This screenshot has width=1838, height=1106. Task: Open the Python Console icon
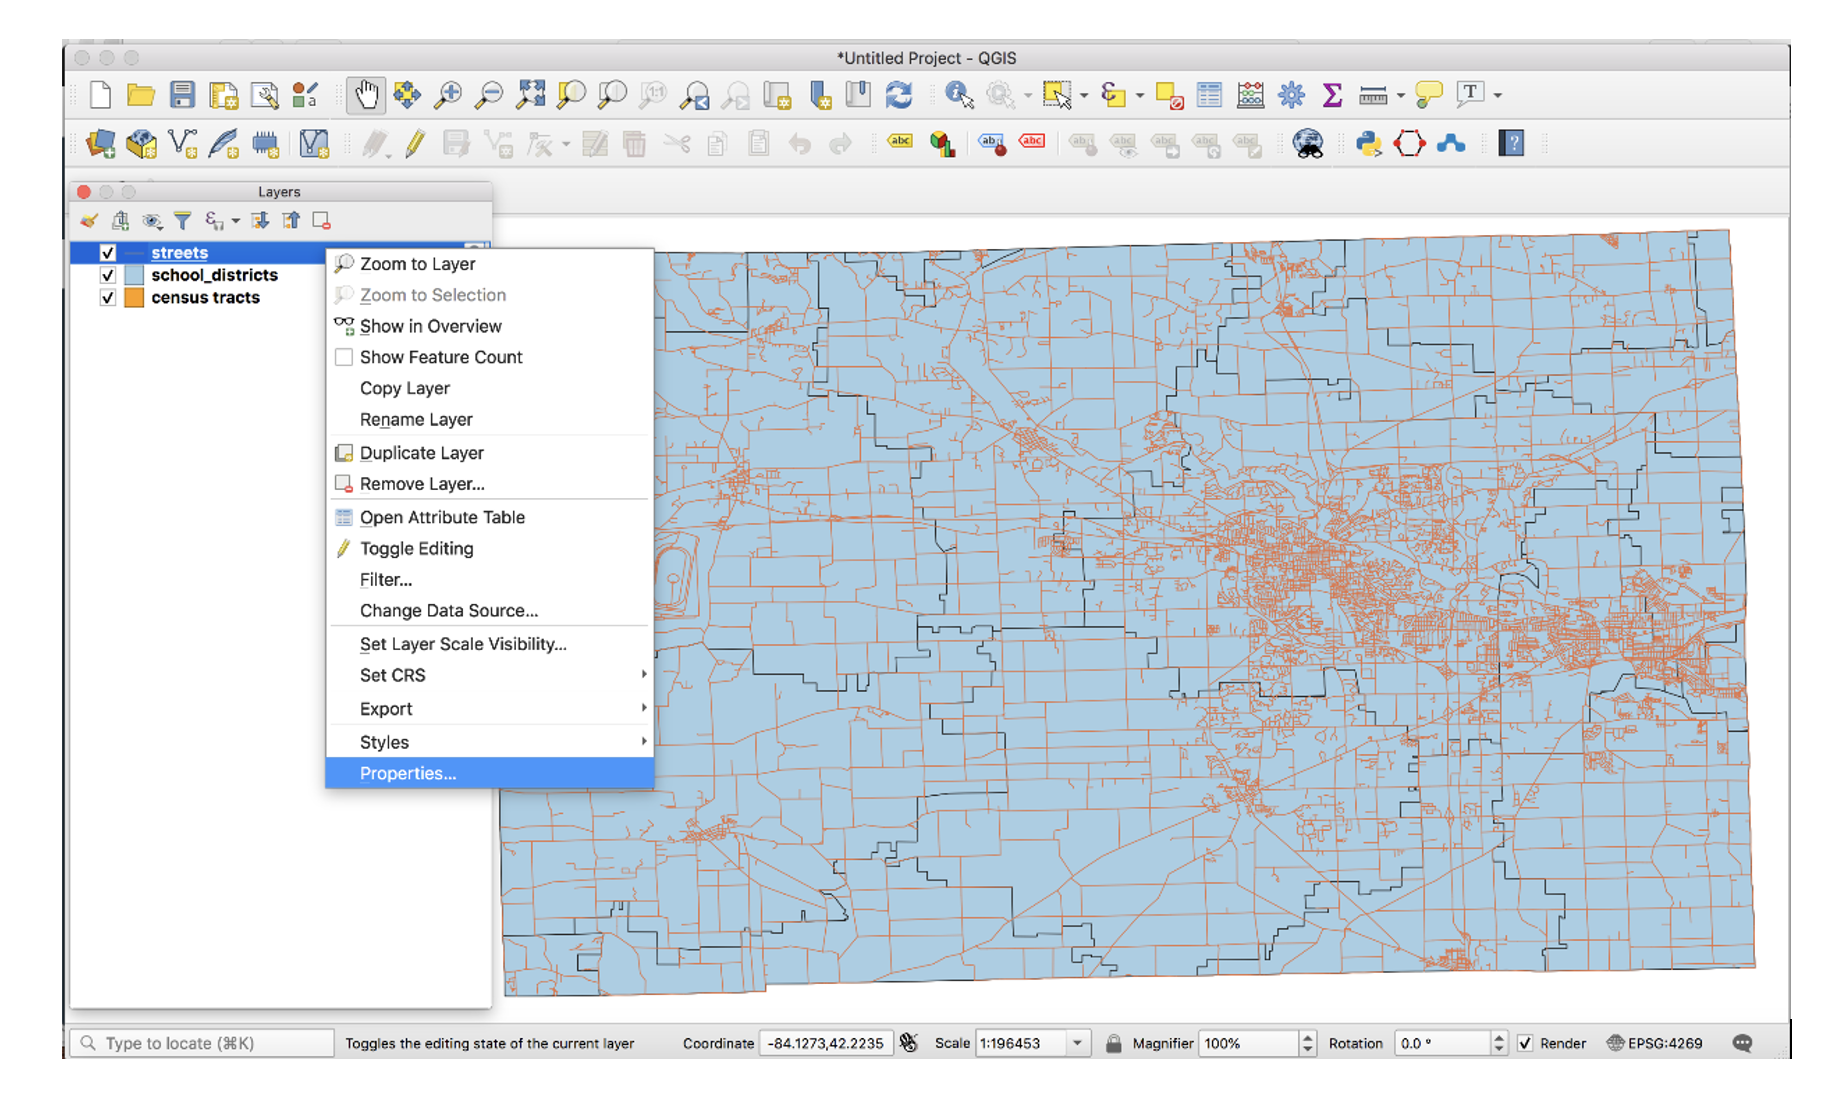coord(1368,144)
